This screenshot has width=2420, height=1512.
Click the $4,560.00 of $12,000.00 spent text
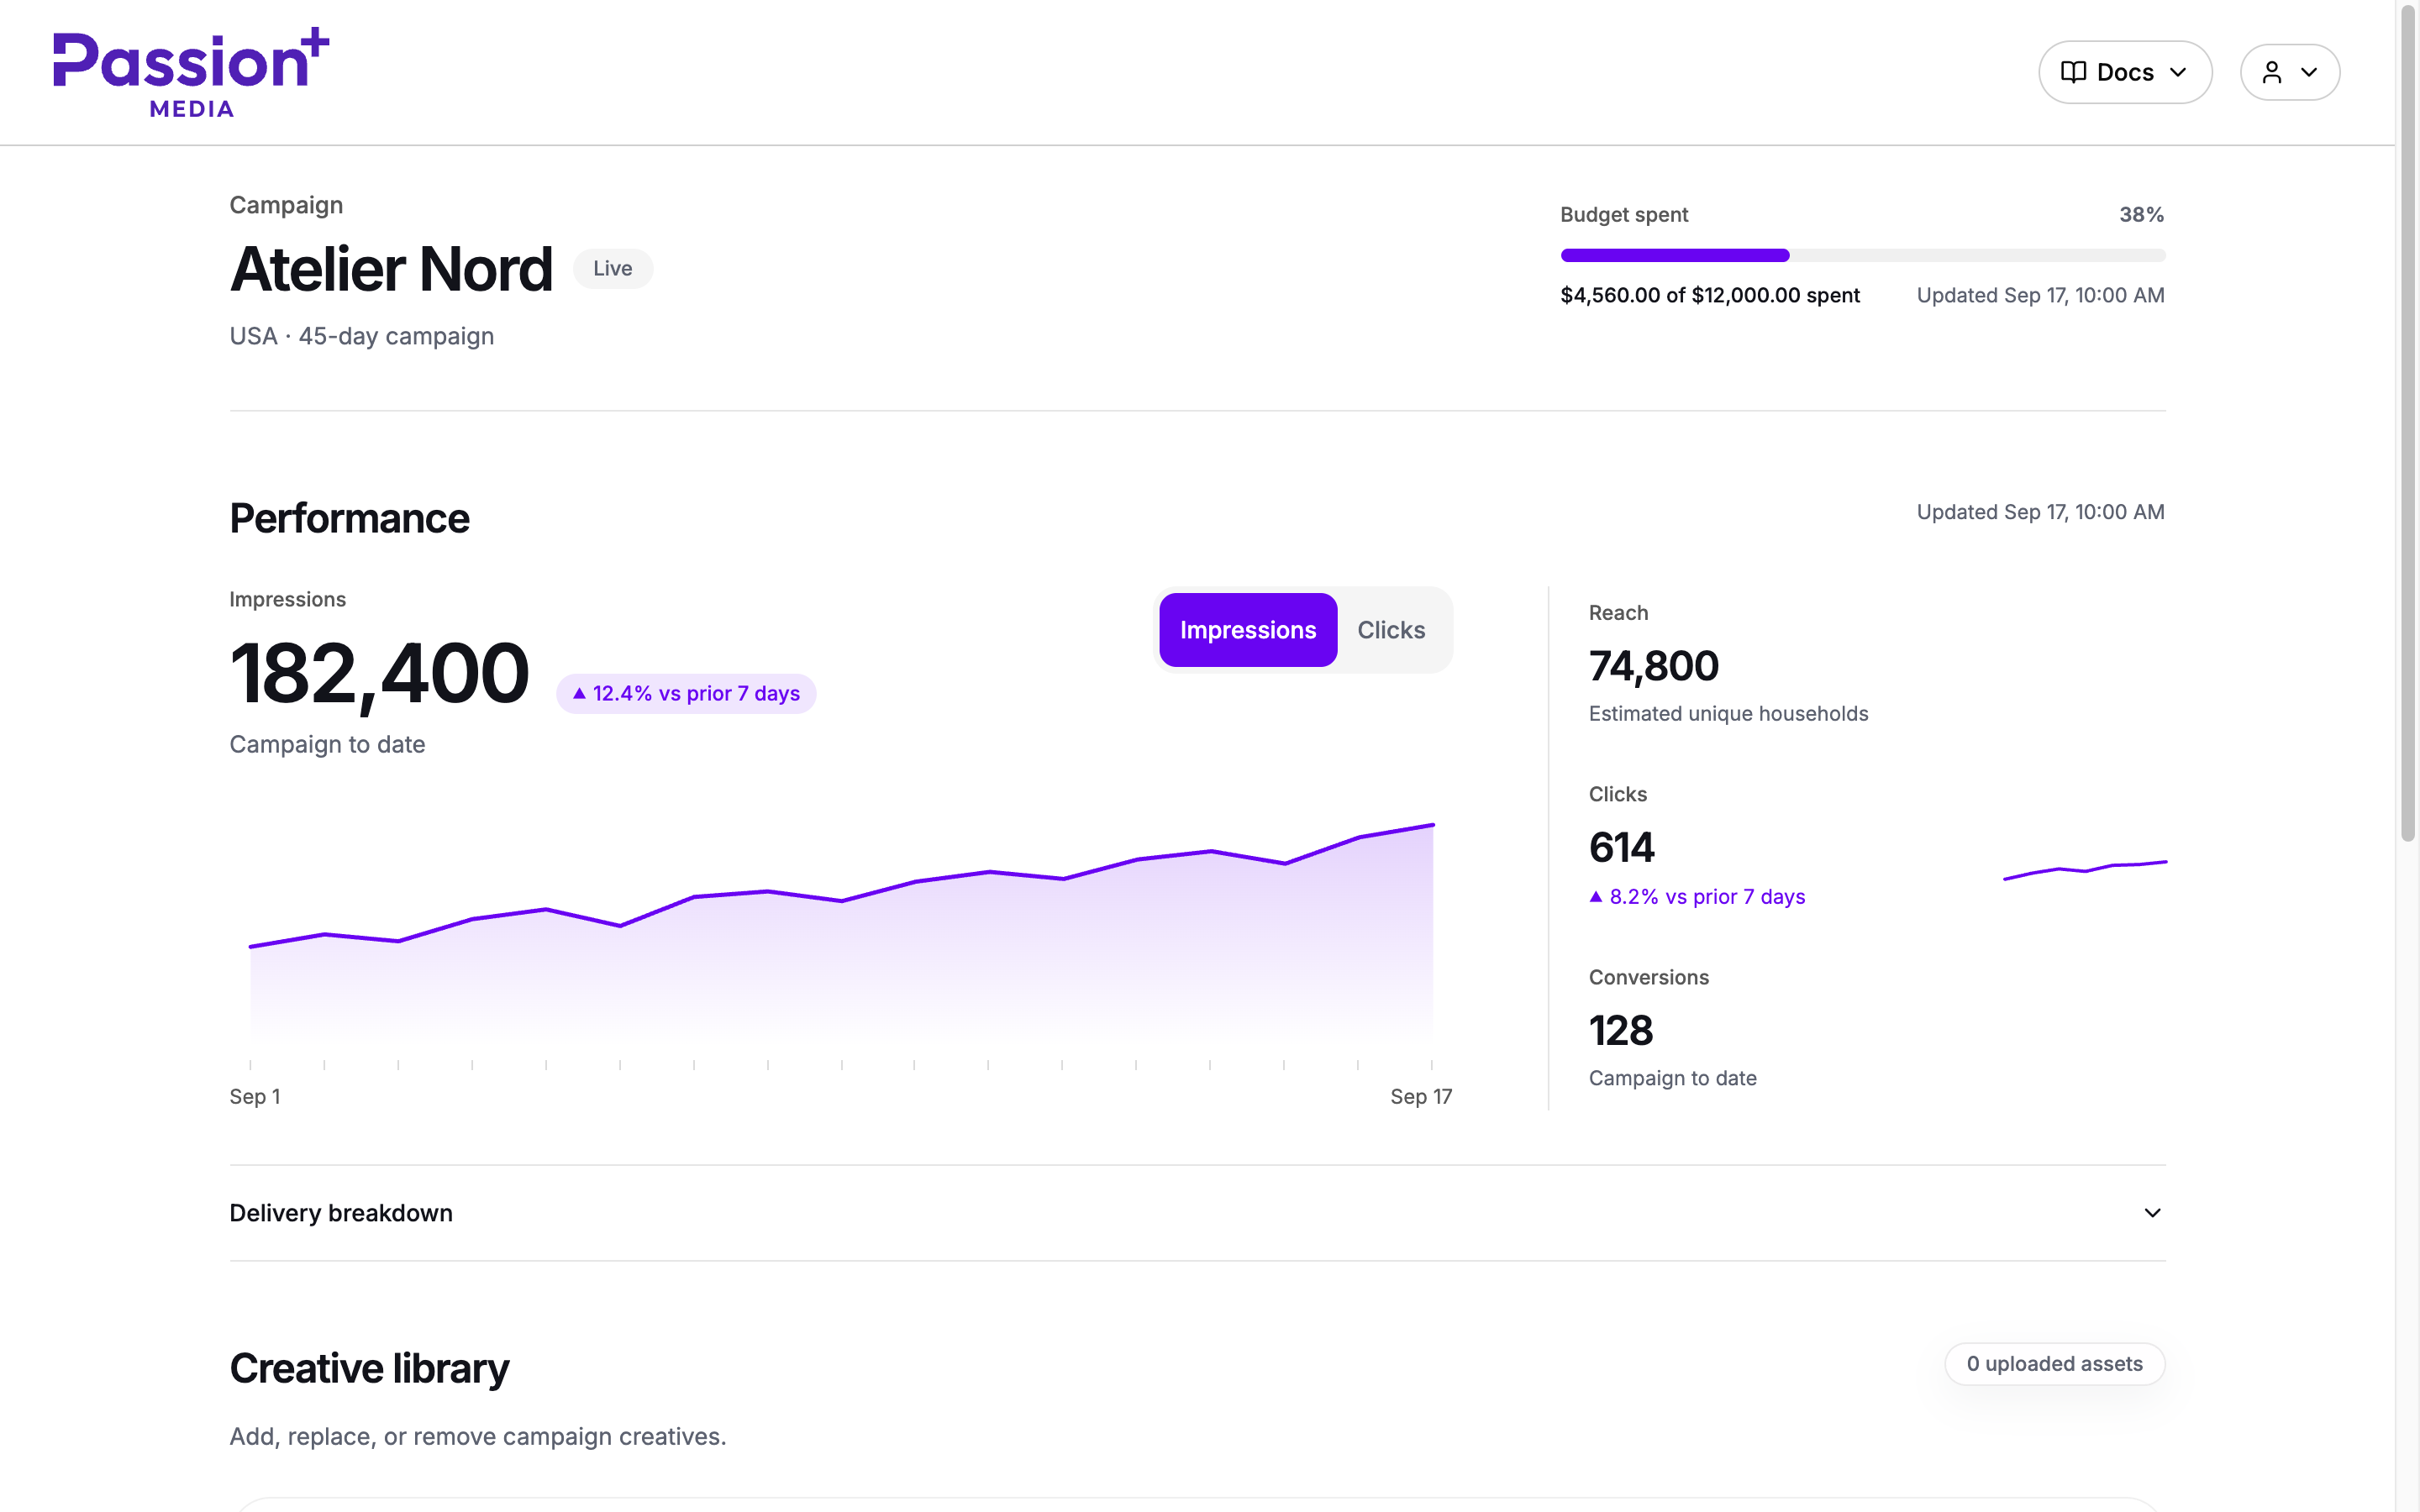point(1710,295)
